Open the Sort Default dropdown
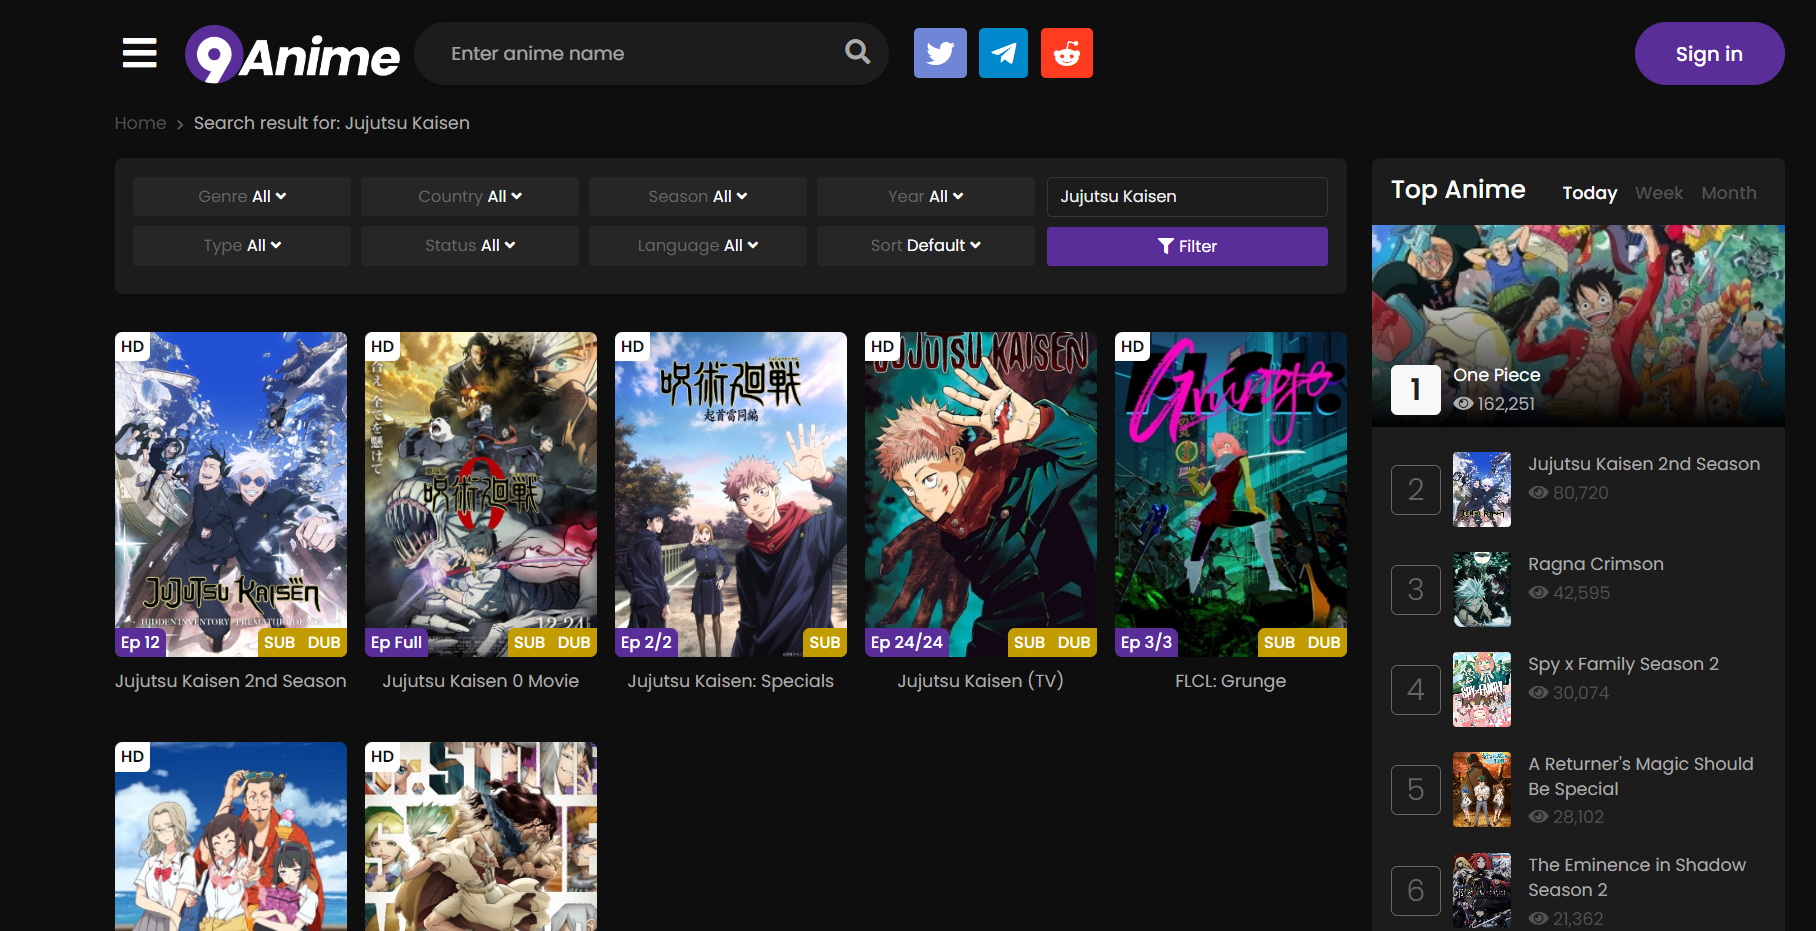The image size is (1816, 931). coord(925,246)
